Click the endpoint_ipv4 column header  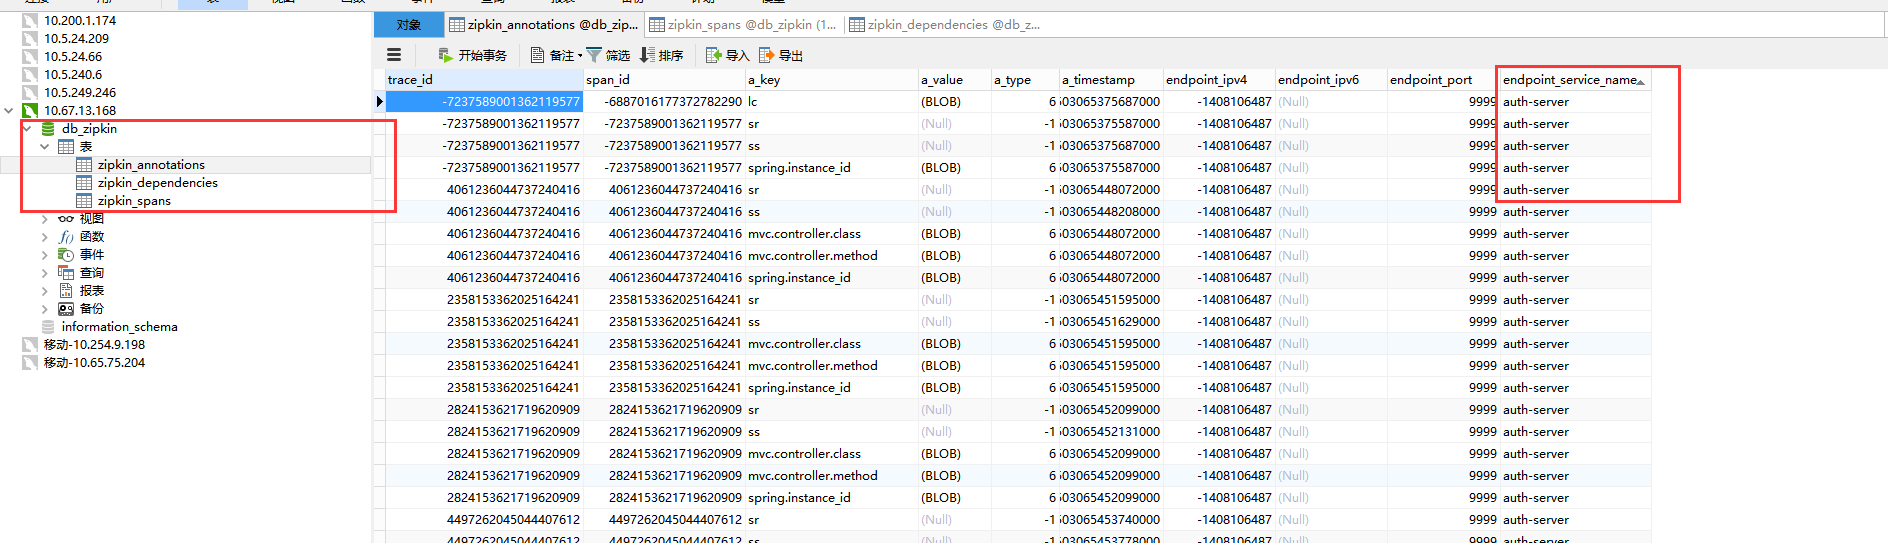click(1218, 79)
